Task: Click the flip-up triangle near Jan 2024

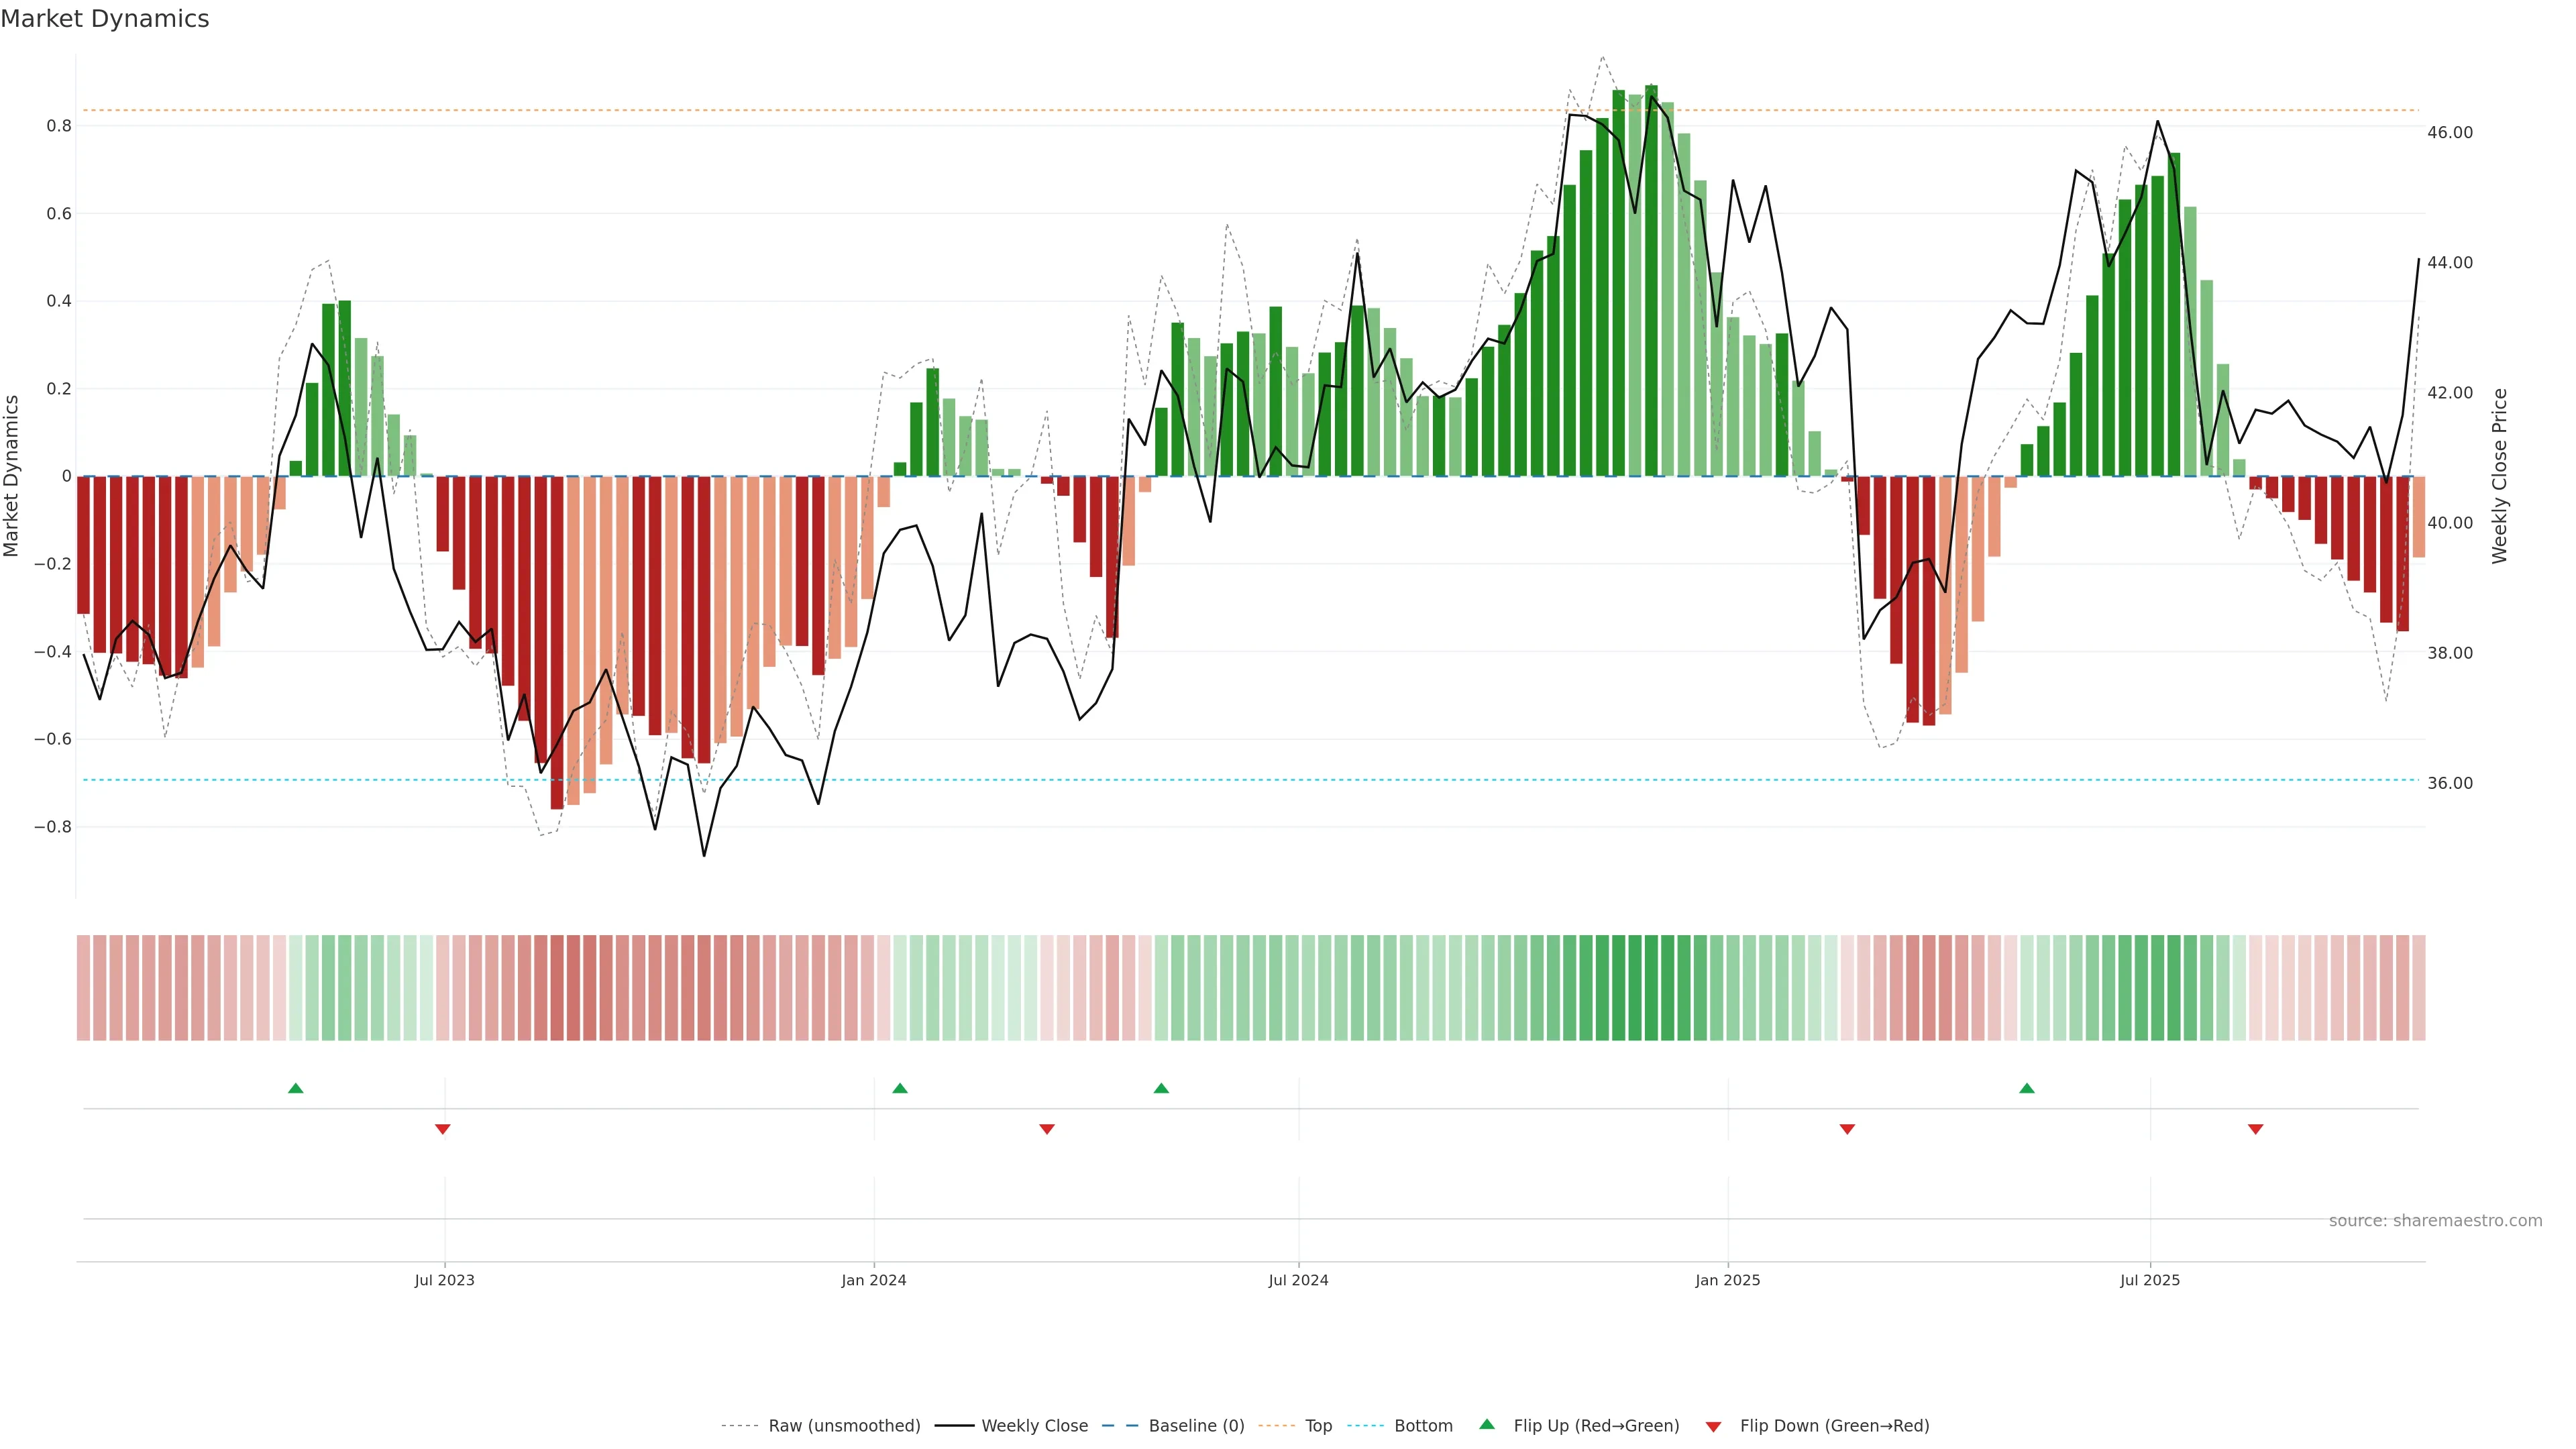Action: click(x=899, y=1088)
